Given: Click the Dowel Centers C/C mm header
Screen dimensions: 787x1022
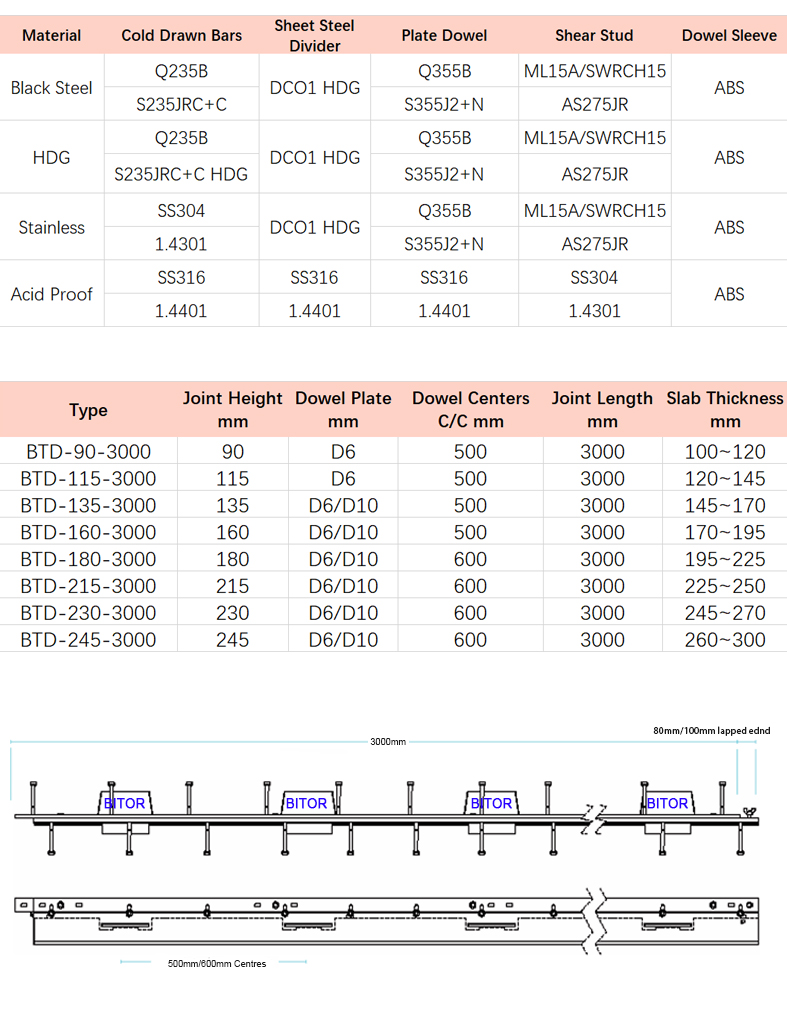Looking at the screenshot, I should [470, 410].
